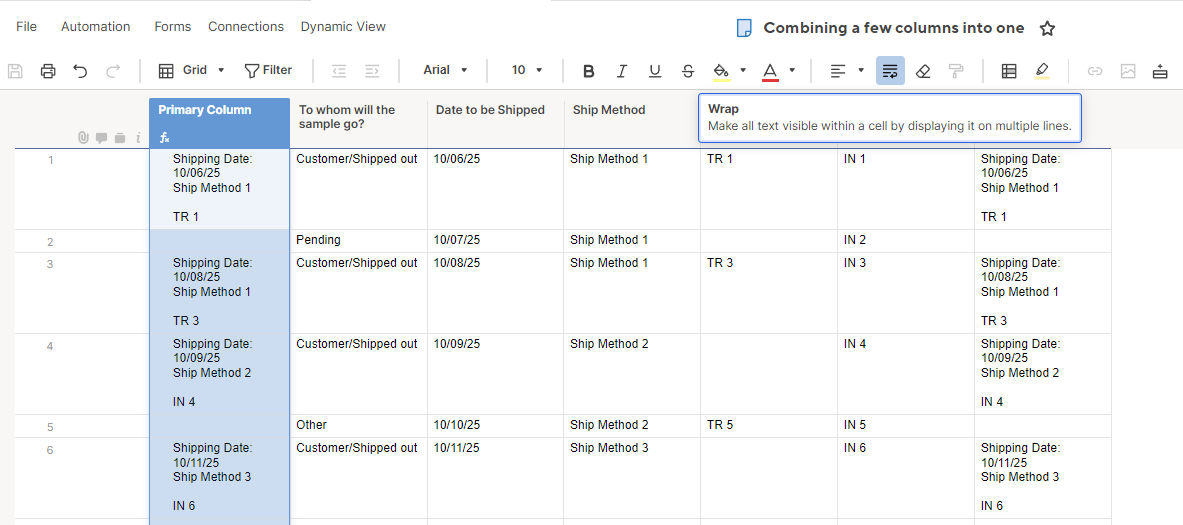Click the insert row icon
Screen dimensions: 1183x525
tap(1160, 70)
